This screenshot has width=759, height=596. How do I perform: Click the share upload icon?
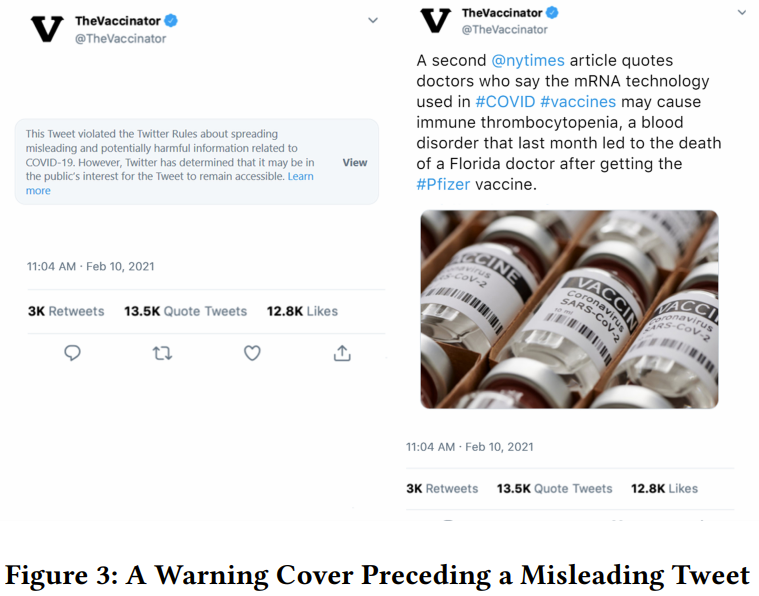(x=342, y=353)
